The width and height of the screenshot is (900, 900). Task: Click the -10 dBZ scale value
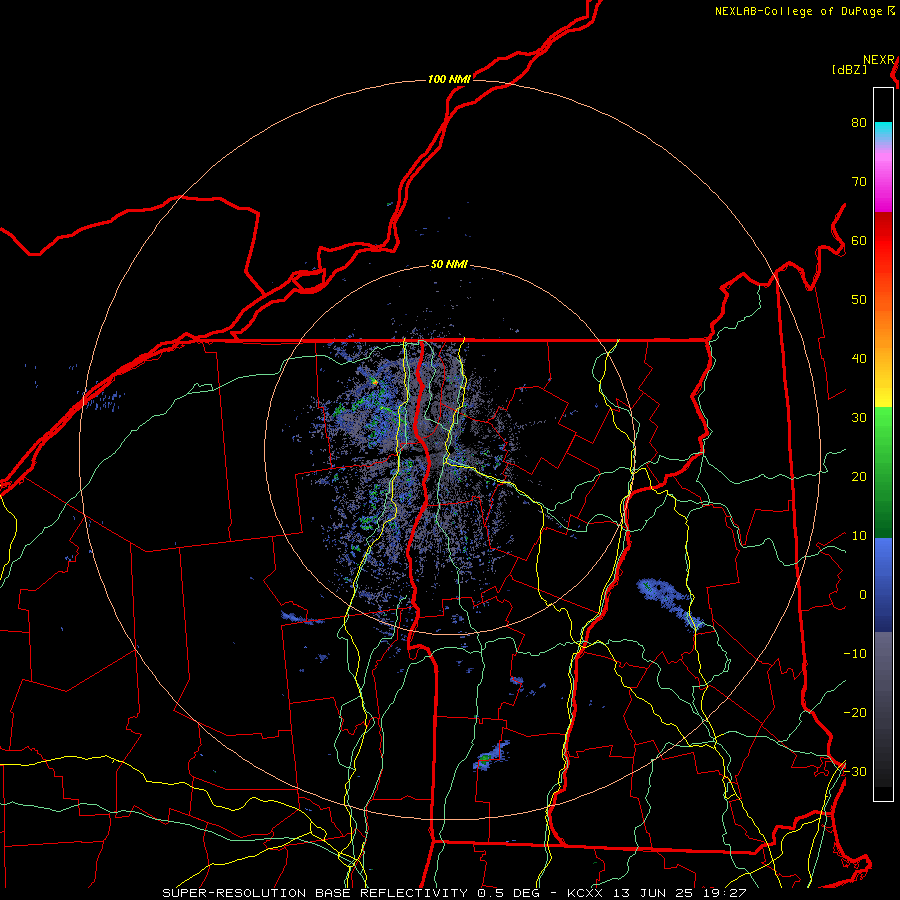[x=855, y=654]
